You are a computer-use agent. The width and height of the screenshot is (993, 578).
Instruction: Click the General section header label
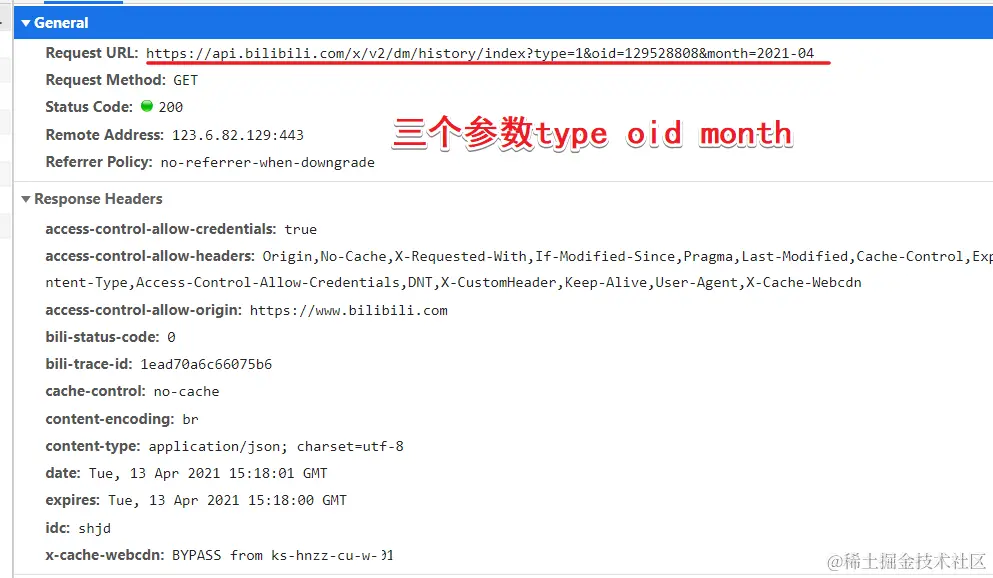pos(61,23)
